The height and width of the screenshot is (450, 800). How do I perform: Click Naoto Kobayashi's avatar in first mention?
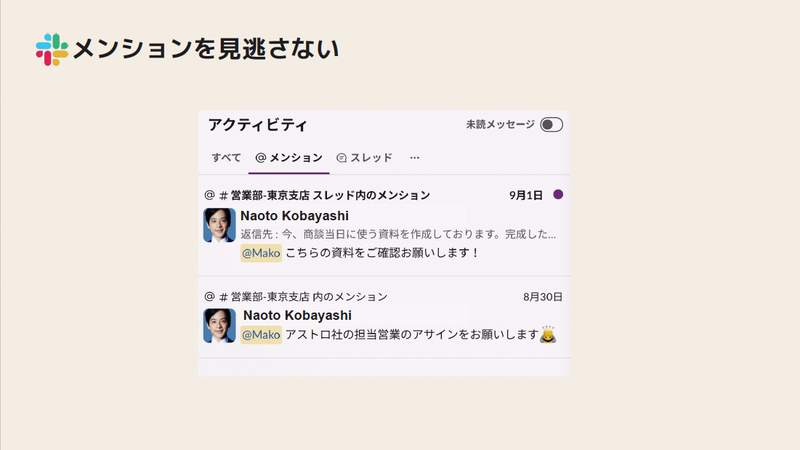point(220,226)
